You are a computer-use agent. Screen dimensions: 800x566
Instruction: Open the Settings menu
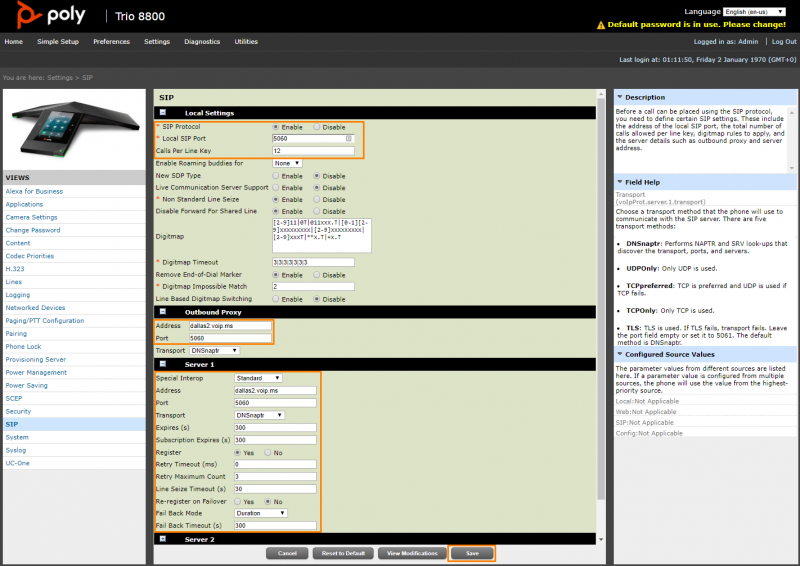pyautogui.click(x=157, y=42)
